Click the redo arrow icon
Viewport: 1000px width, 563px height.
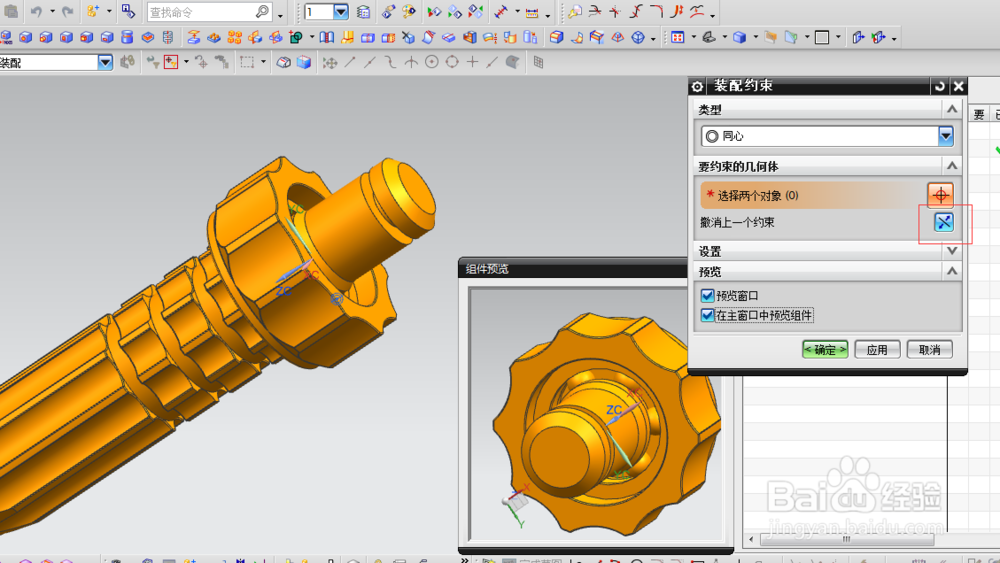68,11
